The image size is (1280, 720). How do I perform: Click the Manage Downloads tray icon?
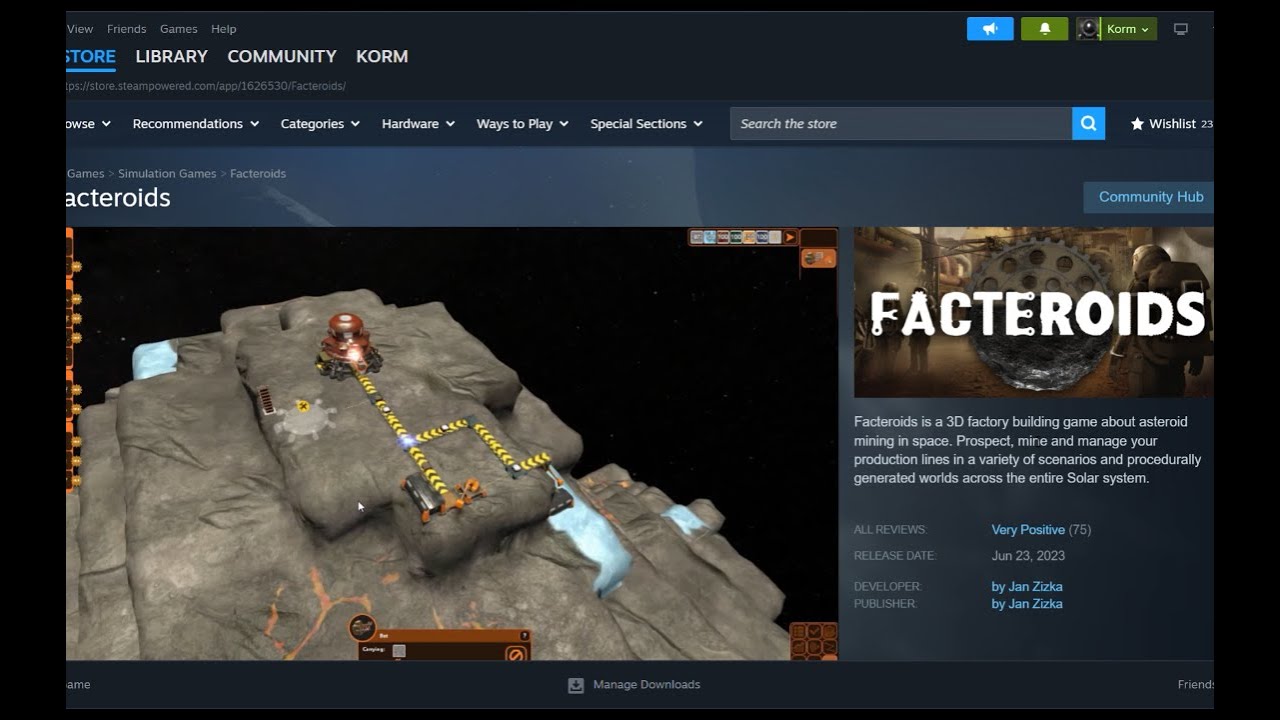click(576, 685)
